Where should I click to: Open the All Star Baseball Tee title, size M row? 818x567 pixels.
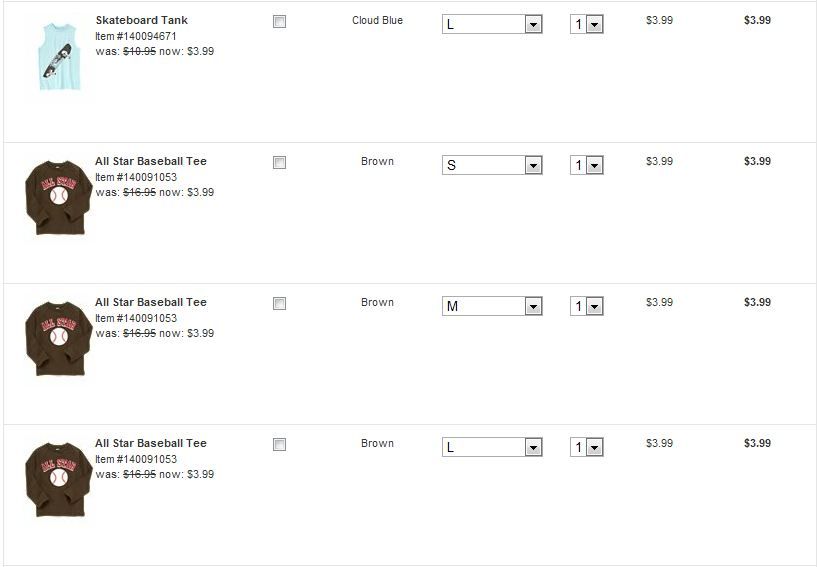point(151,302)
